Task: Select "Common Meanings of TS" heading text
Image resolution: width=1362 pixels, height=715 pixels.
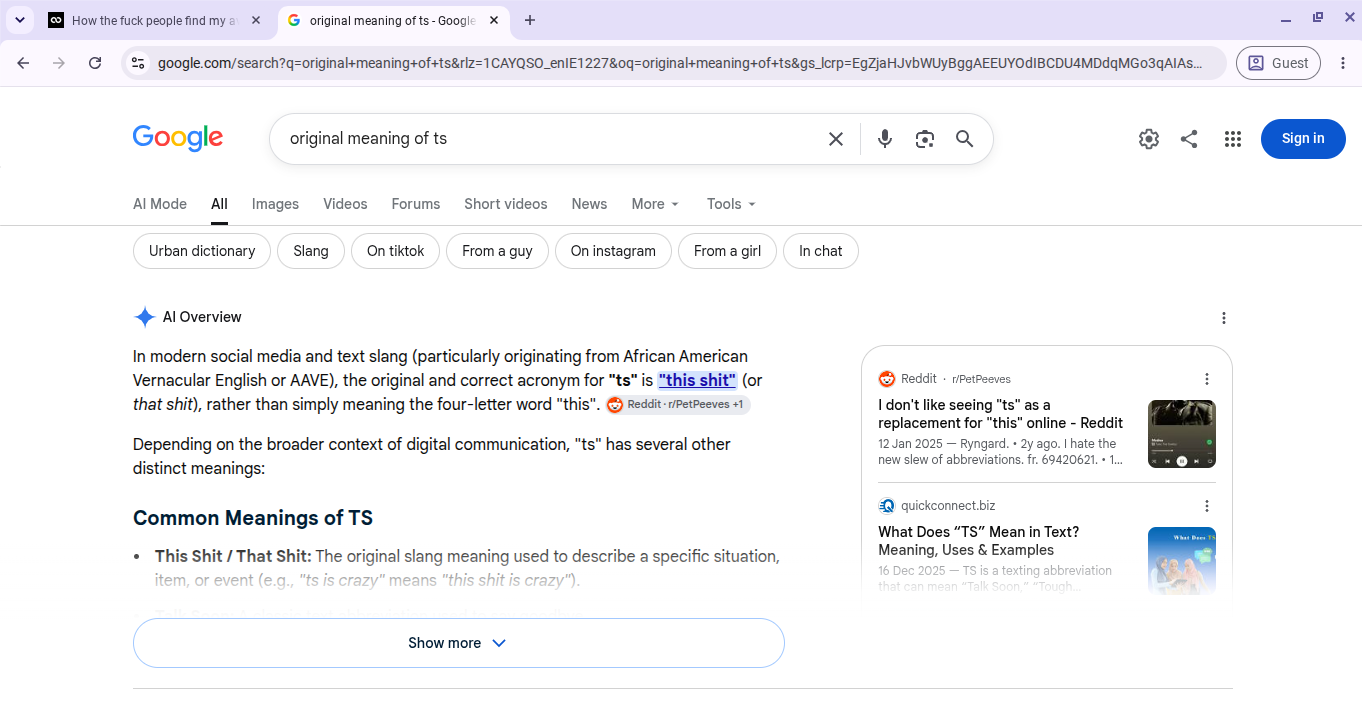Action: [253, 518]
